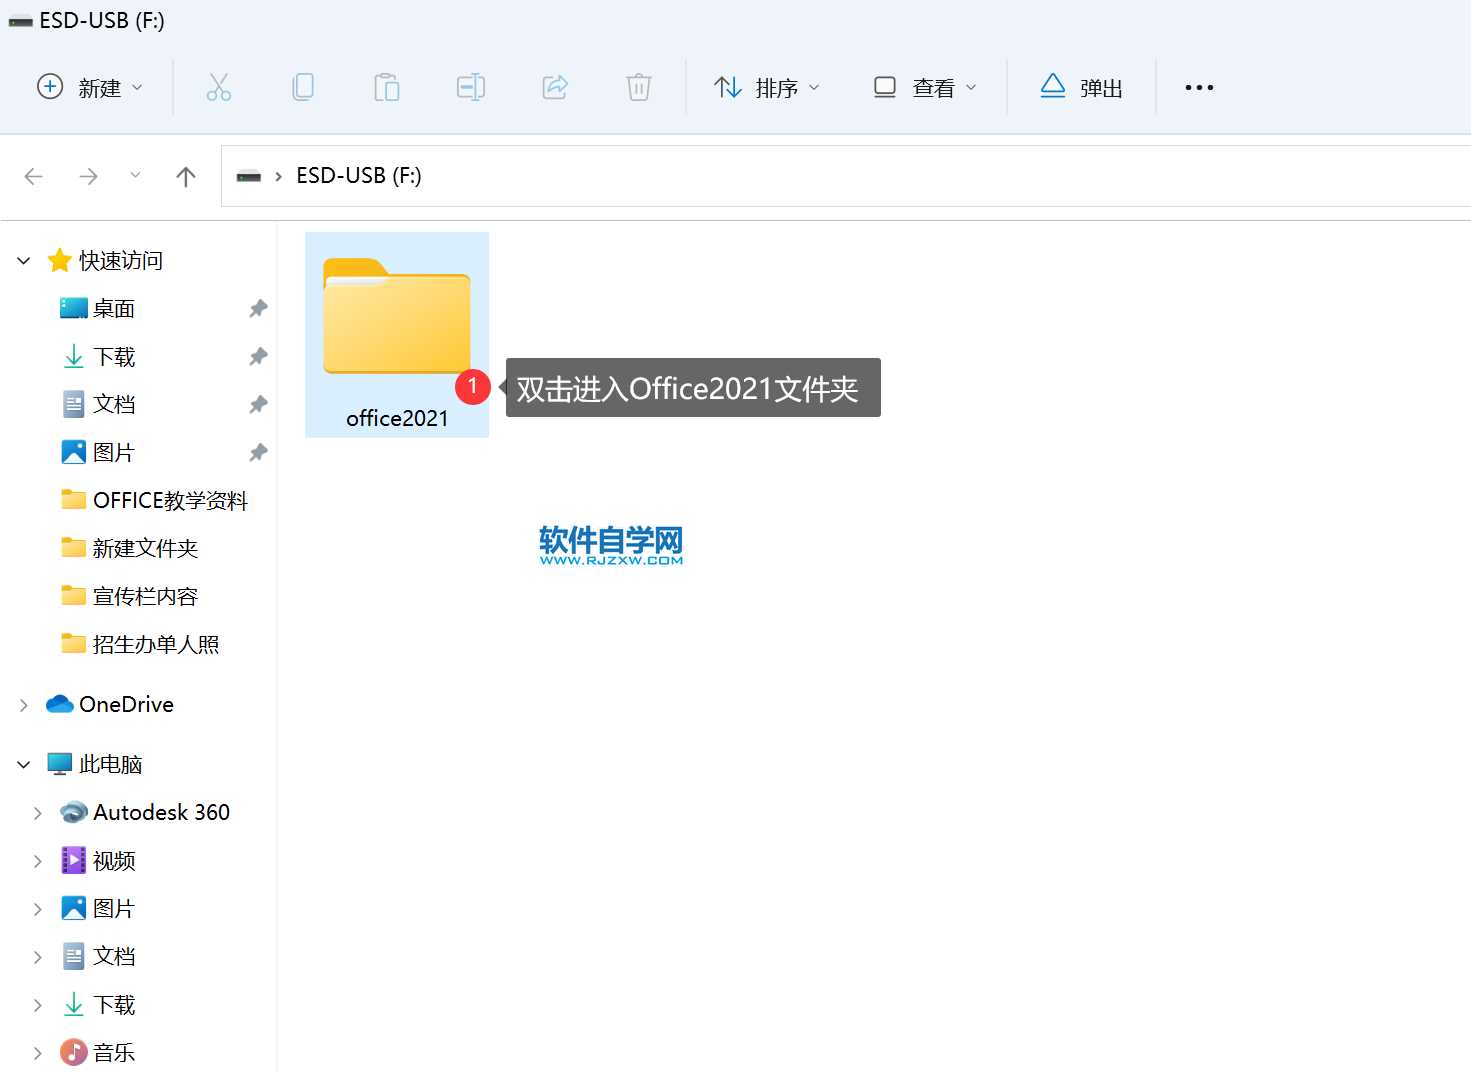Click the Cut scissors icon
This screenshot has width=1471, height=1072.
pos(218,88)
